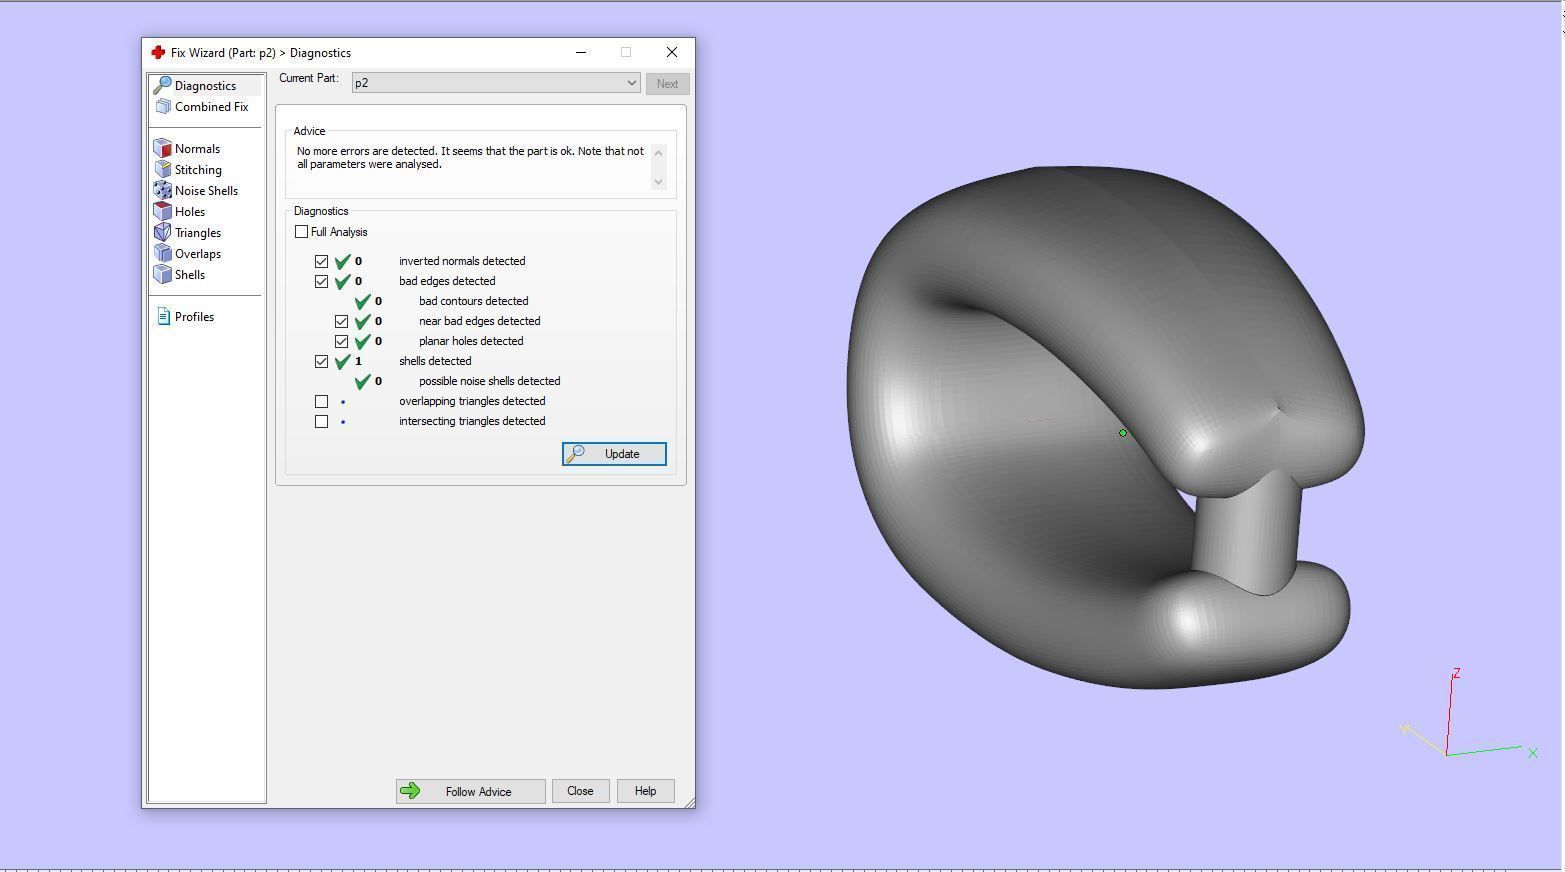
Task: Enable intersecting triangles detected checkbox
Action: (x=321, y=422)
